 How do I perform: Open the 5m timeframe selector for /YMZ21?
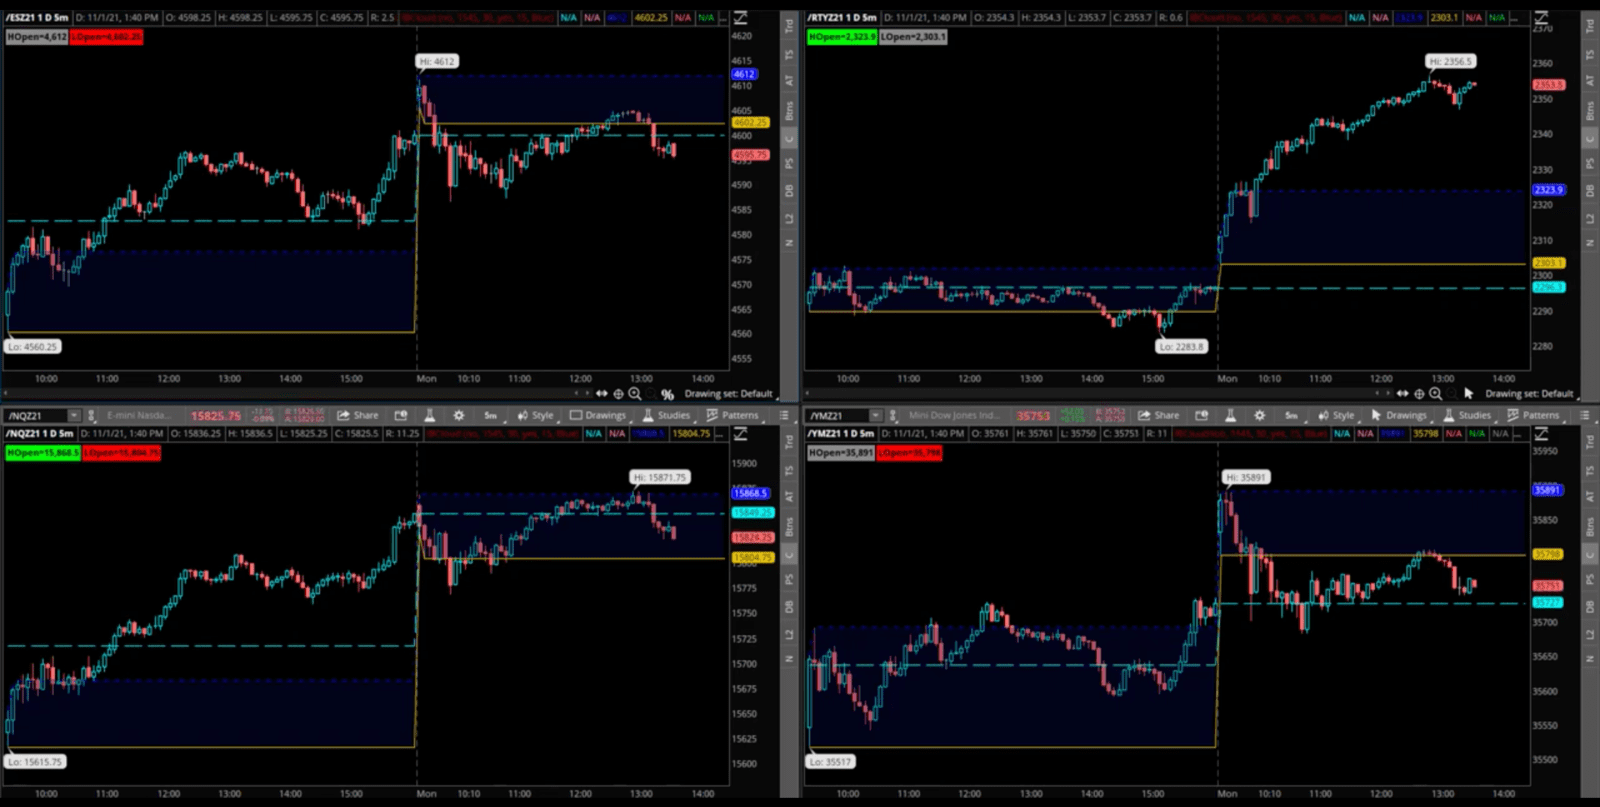pyautogui.click(x=1291, y=415)
